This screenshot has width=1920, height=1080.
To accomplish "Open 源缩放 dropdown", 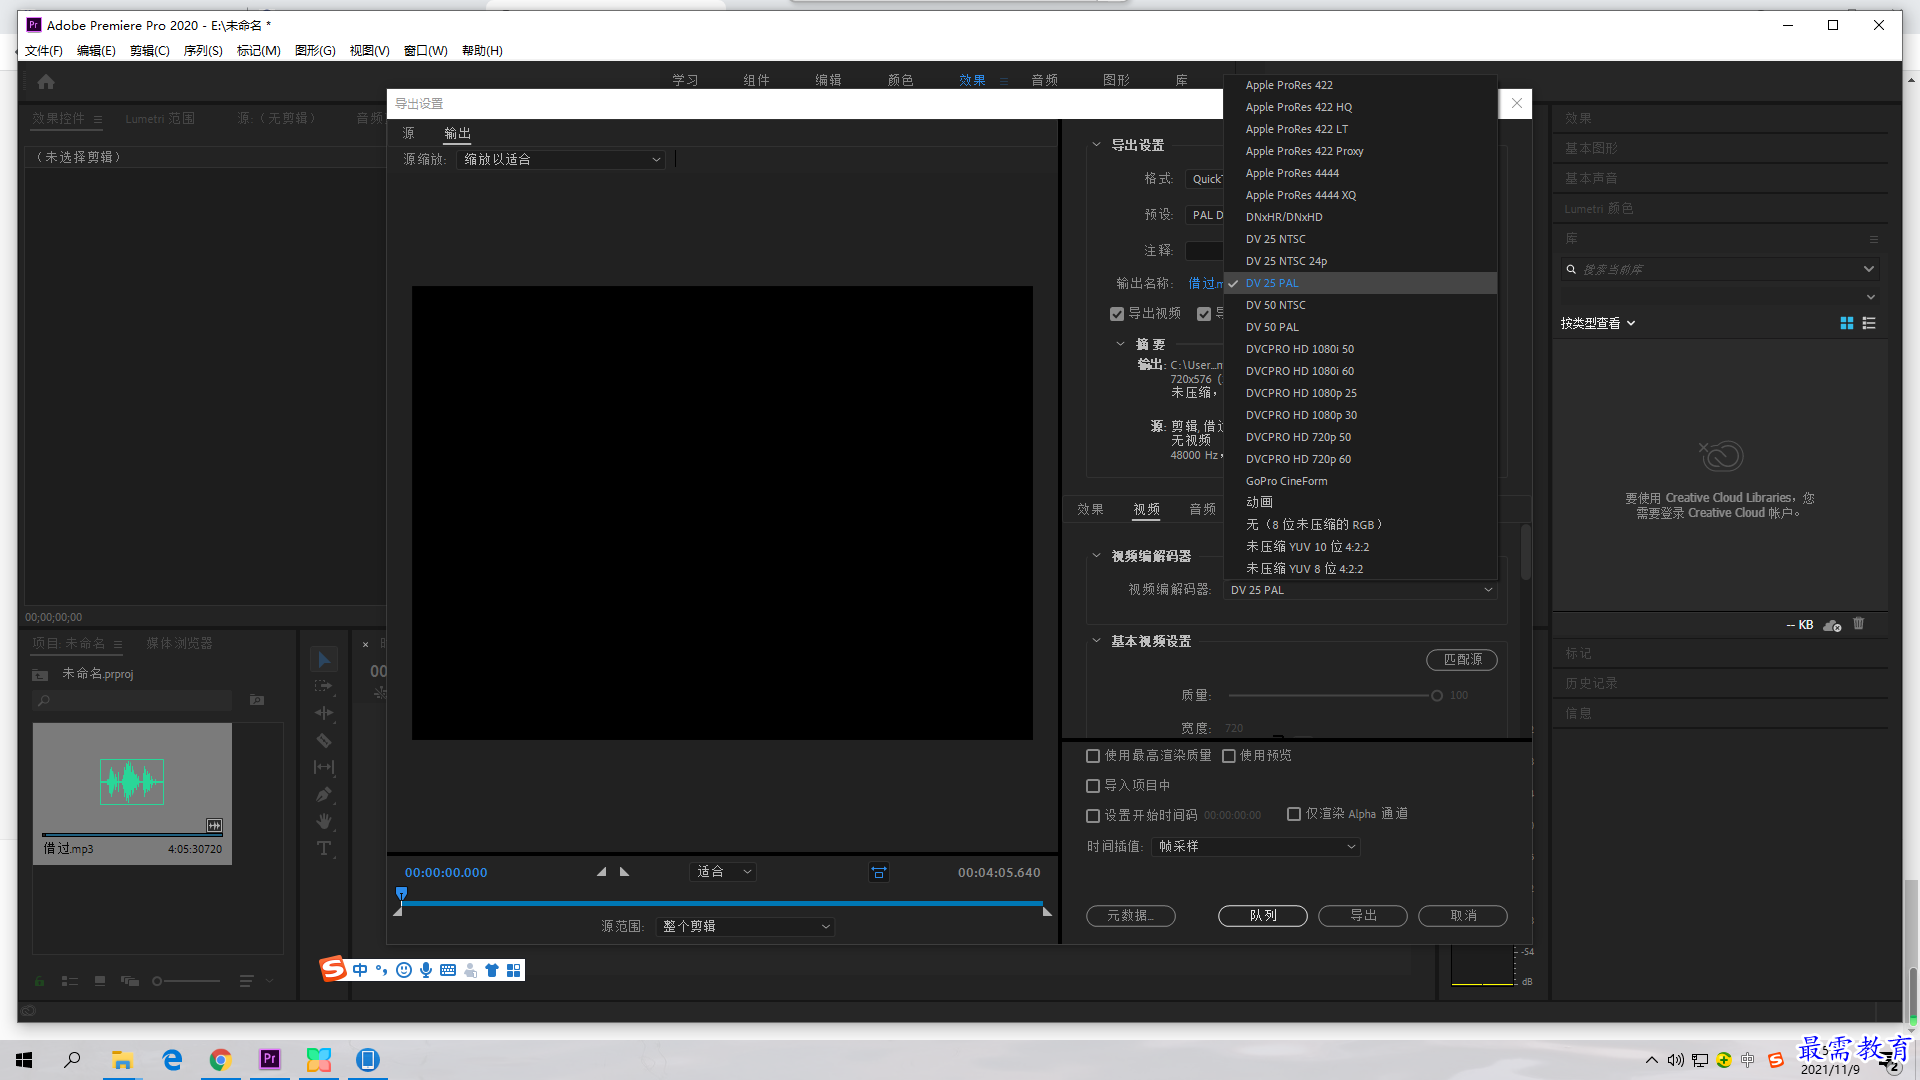I will coord(561,159).
